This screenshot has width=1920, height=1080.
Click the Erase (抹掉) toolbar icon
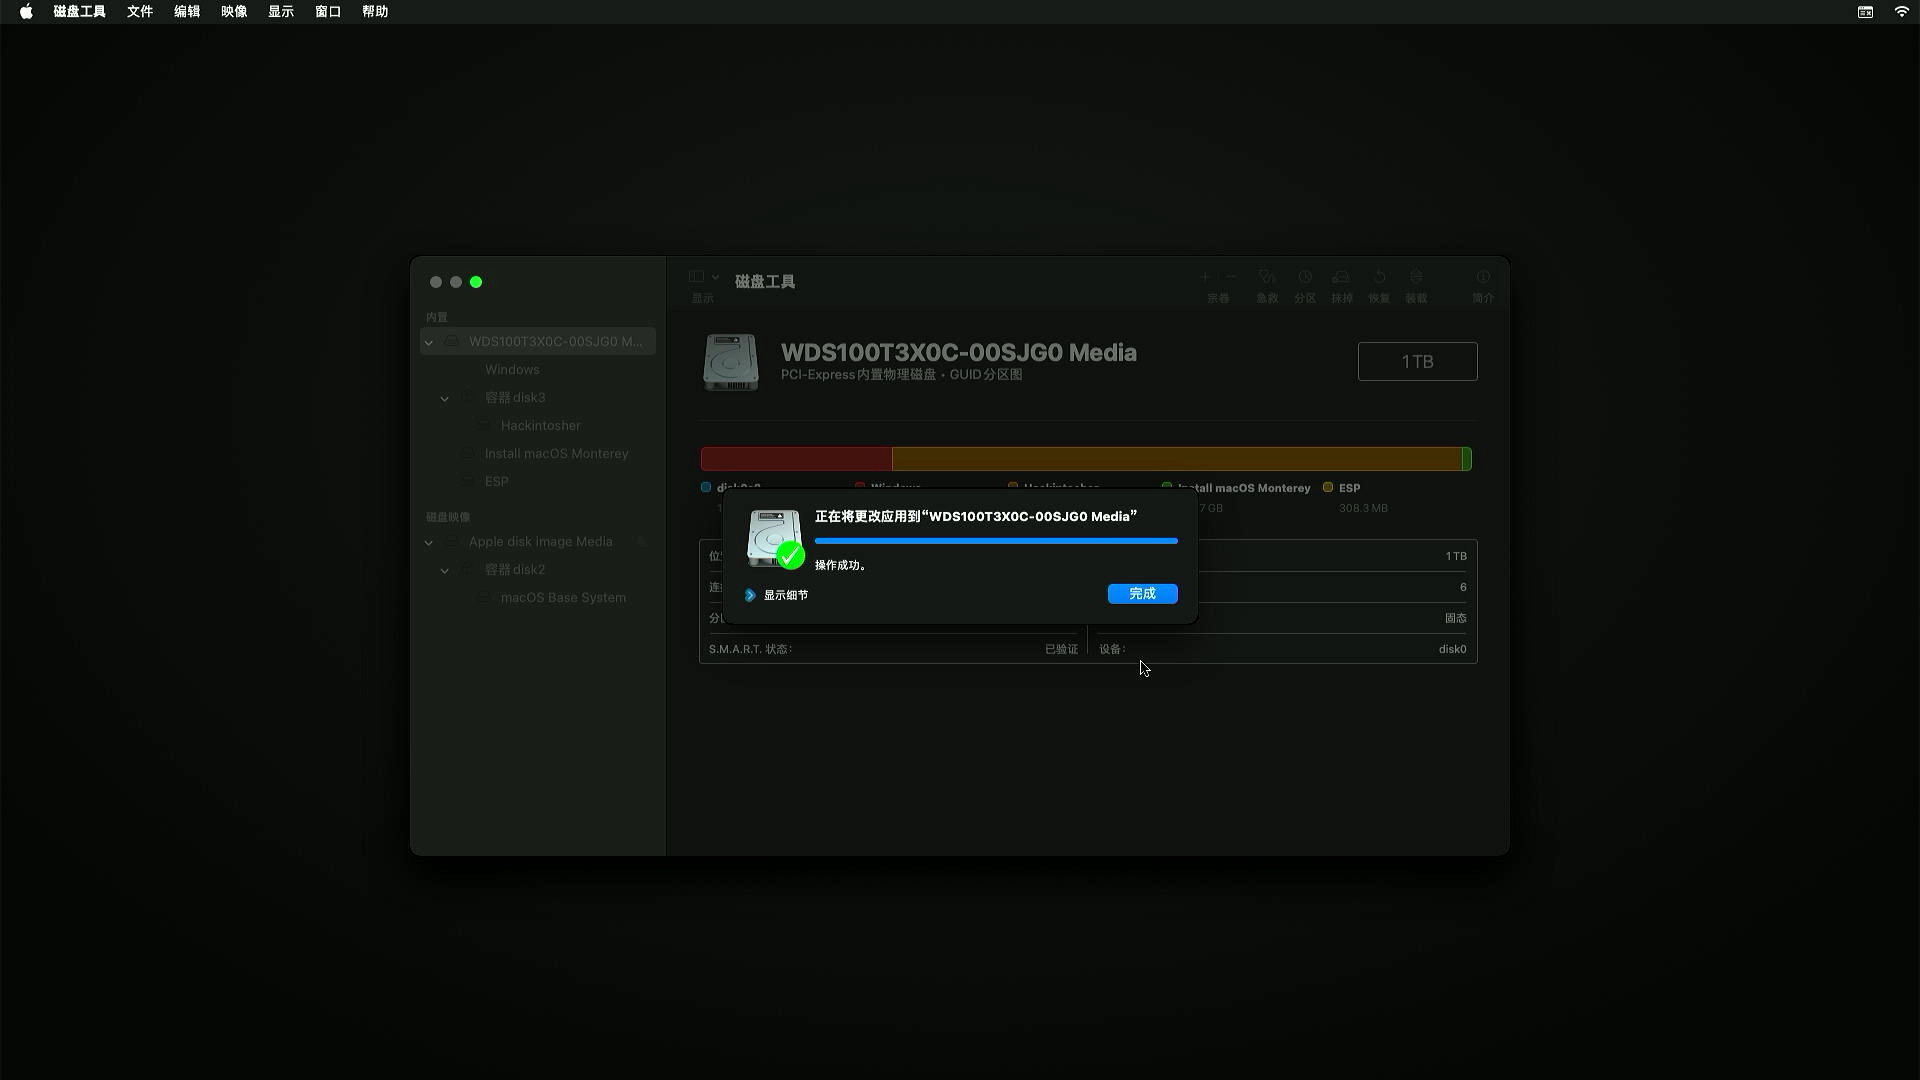[x=1341, y=277]
